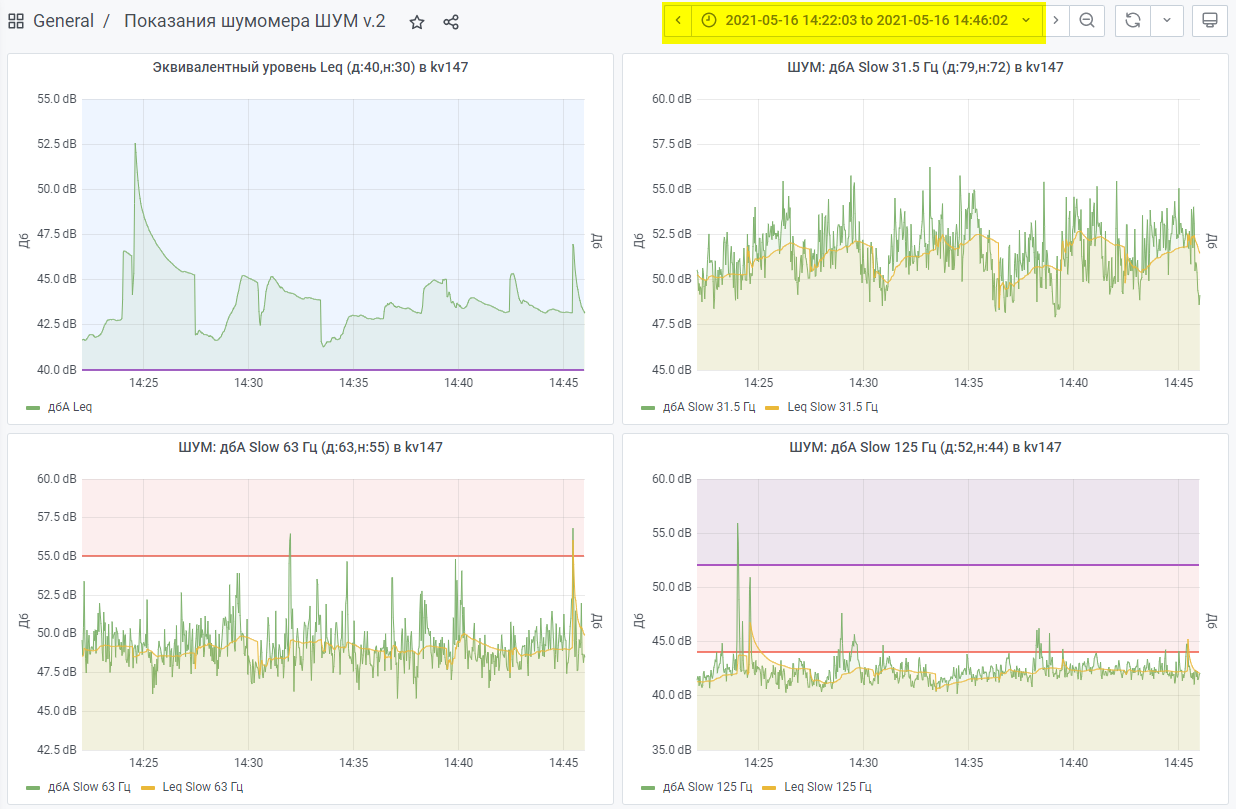
Task: Click the yellow Leq Slow 125 Гц swatch
Action: [x=771, y=787]
